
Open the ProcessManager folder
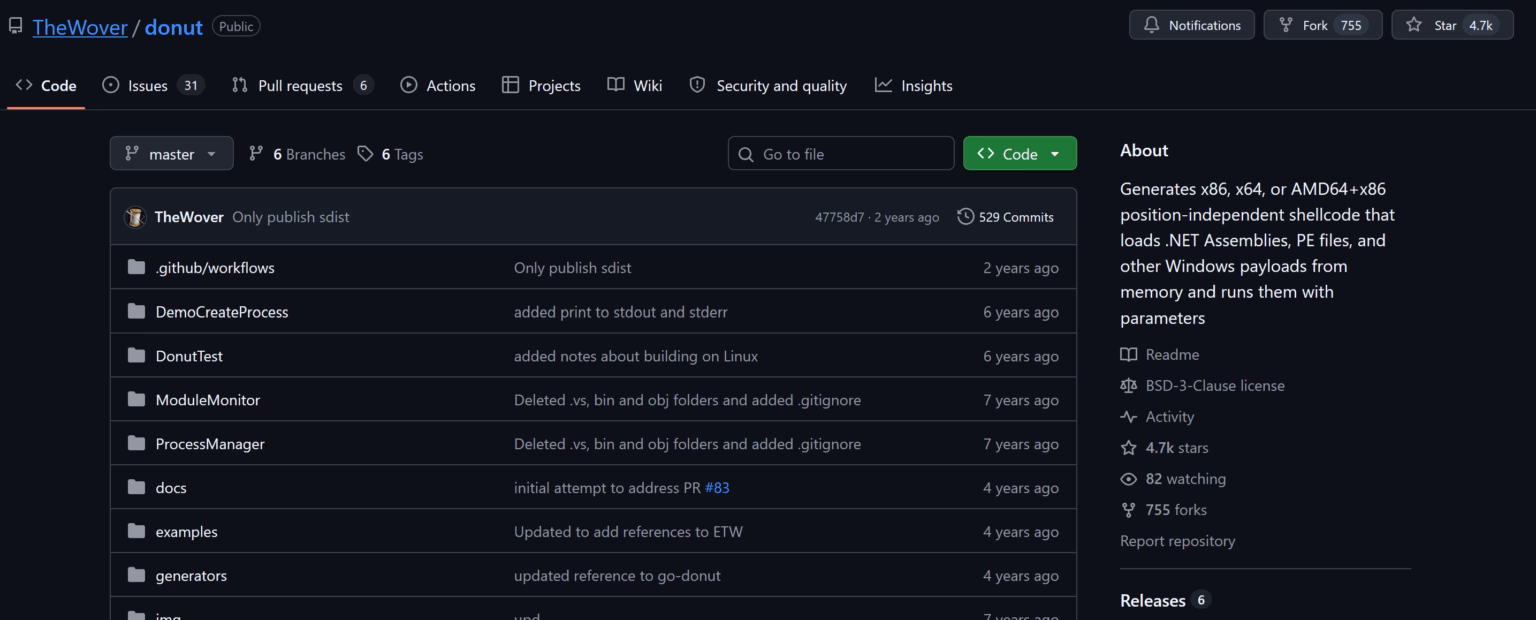pyautogui.click(x=210, y=444)
